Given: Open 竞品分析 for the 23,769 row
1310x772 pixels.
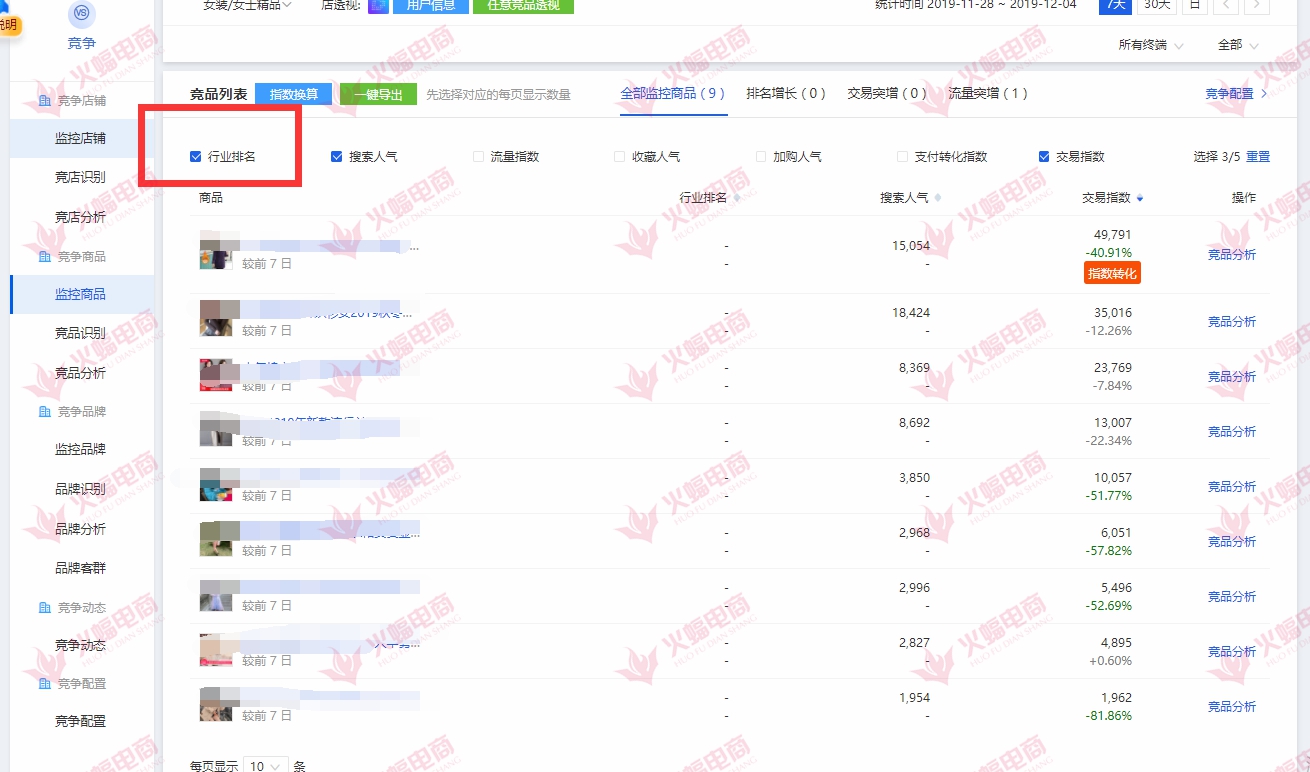Looking at the screenshot, I should point(1231,377).
